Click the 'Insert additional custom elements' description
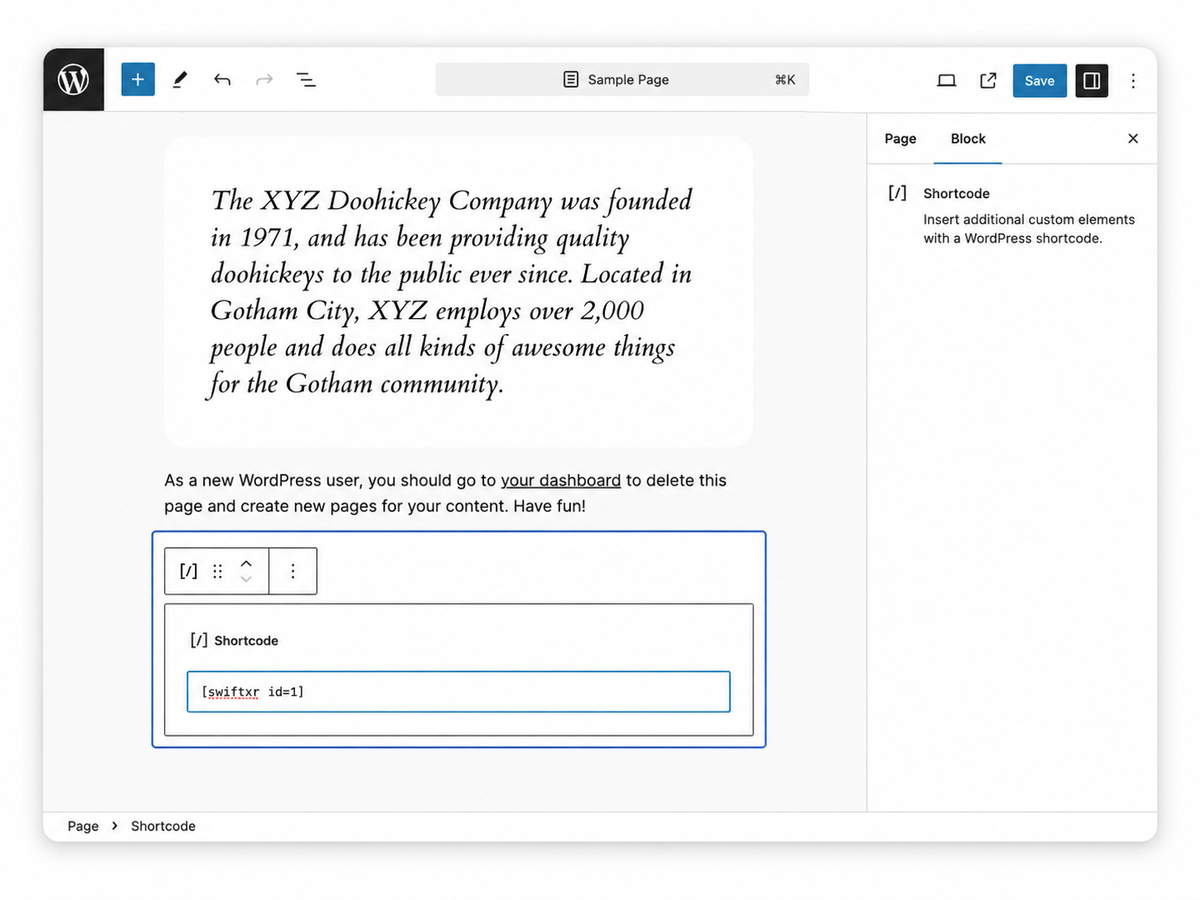 (1029, 229)
